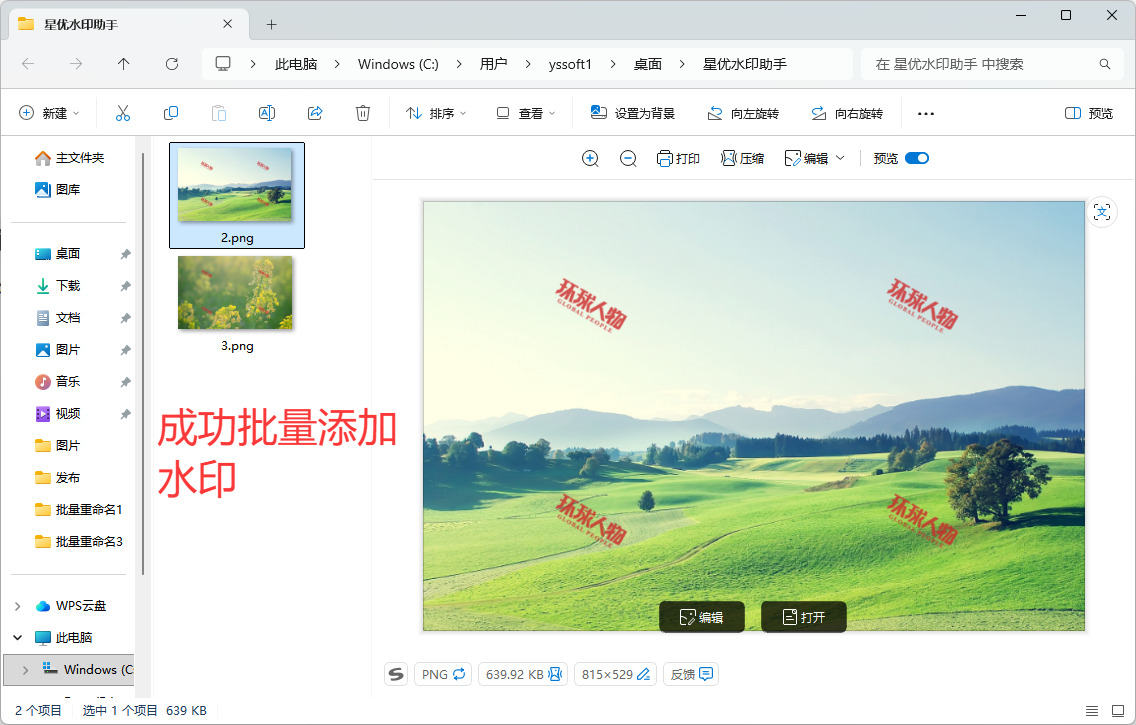This screenshot has height=725, width=1136.
Task: Click the translate icon beside preview image
Action: pos(1102,212)
